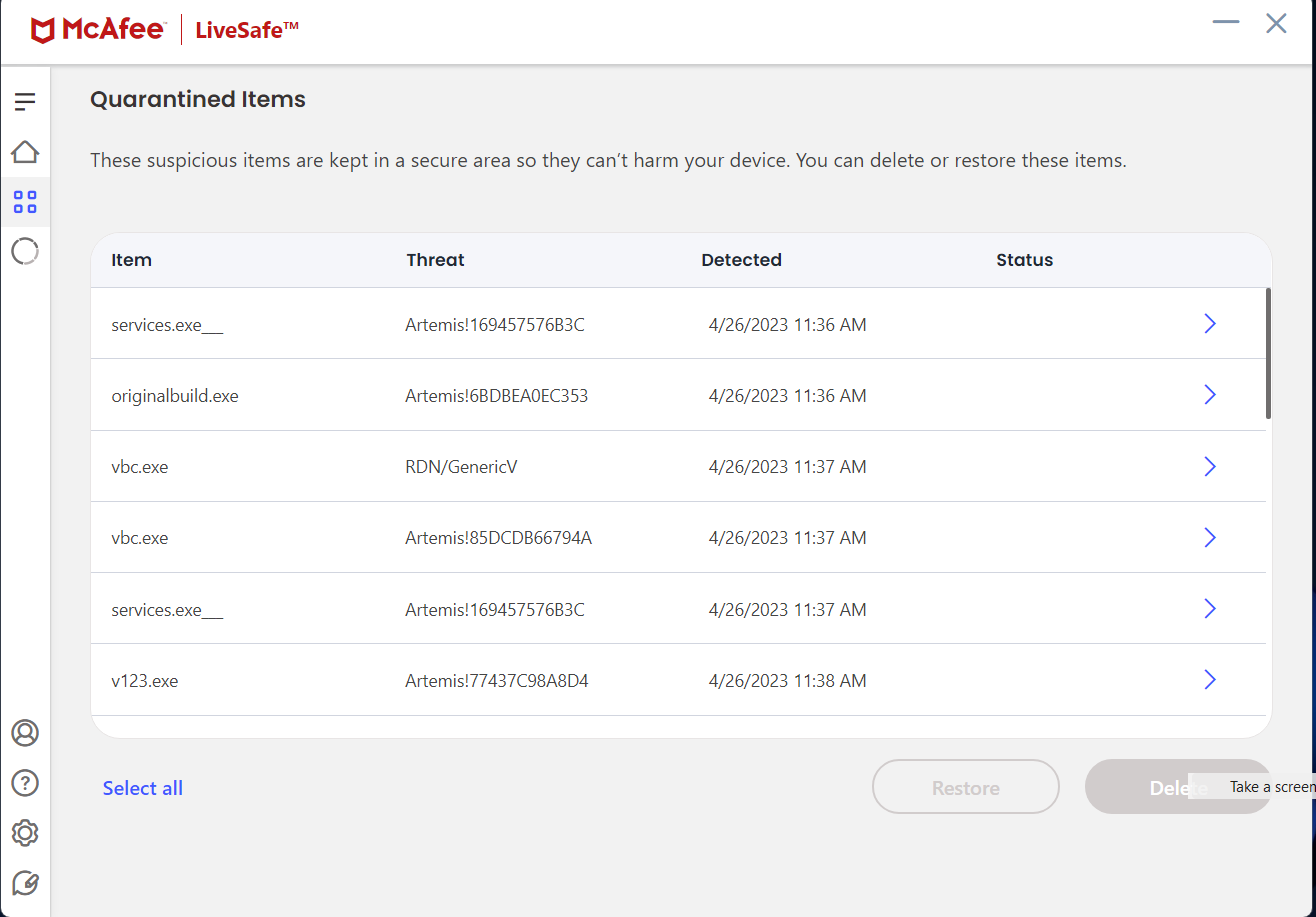Click the vbc.exe name beside RDN/GenericV
Viewport: 1316px width, 917px height.
tap(139, 467)
